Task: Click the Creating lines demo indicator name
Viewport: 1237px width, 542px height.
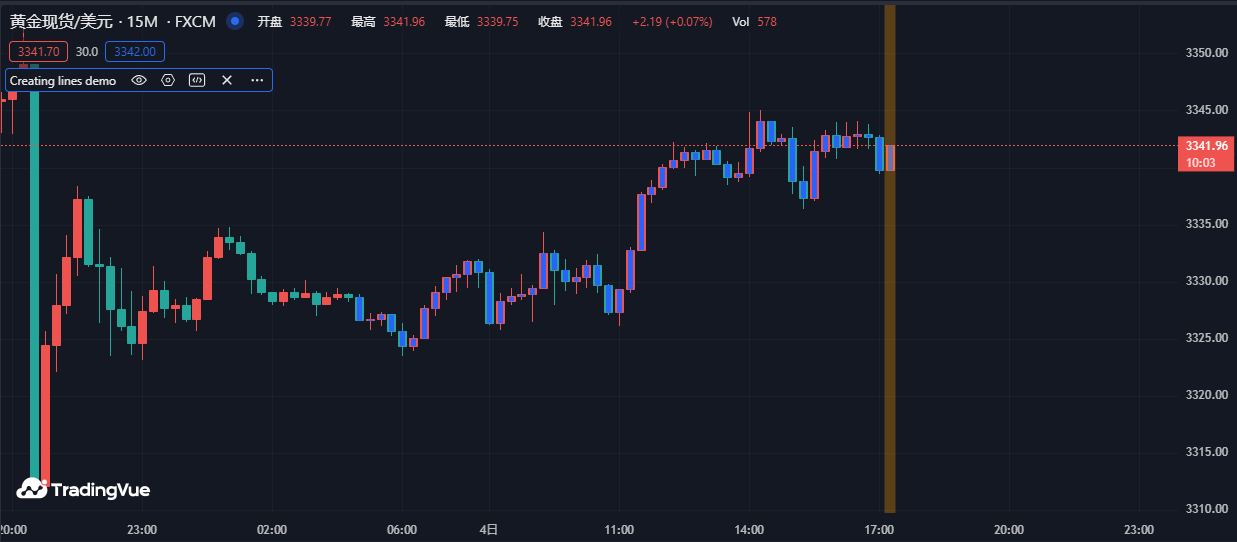Action: click(63, 81)
